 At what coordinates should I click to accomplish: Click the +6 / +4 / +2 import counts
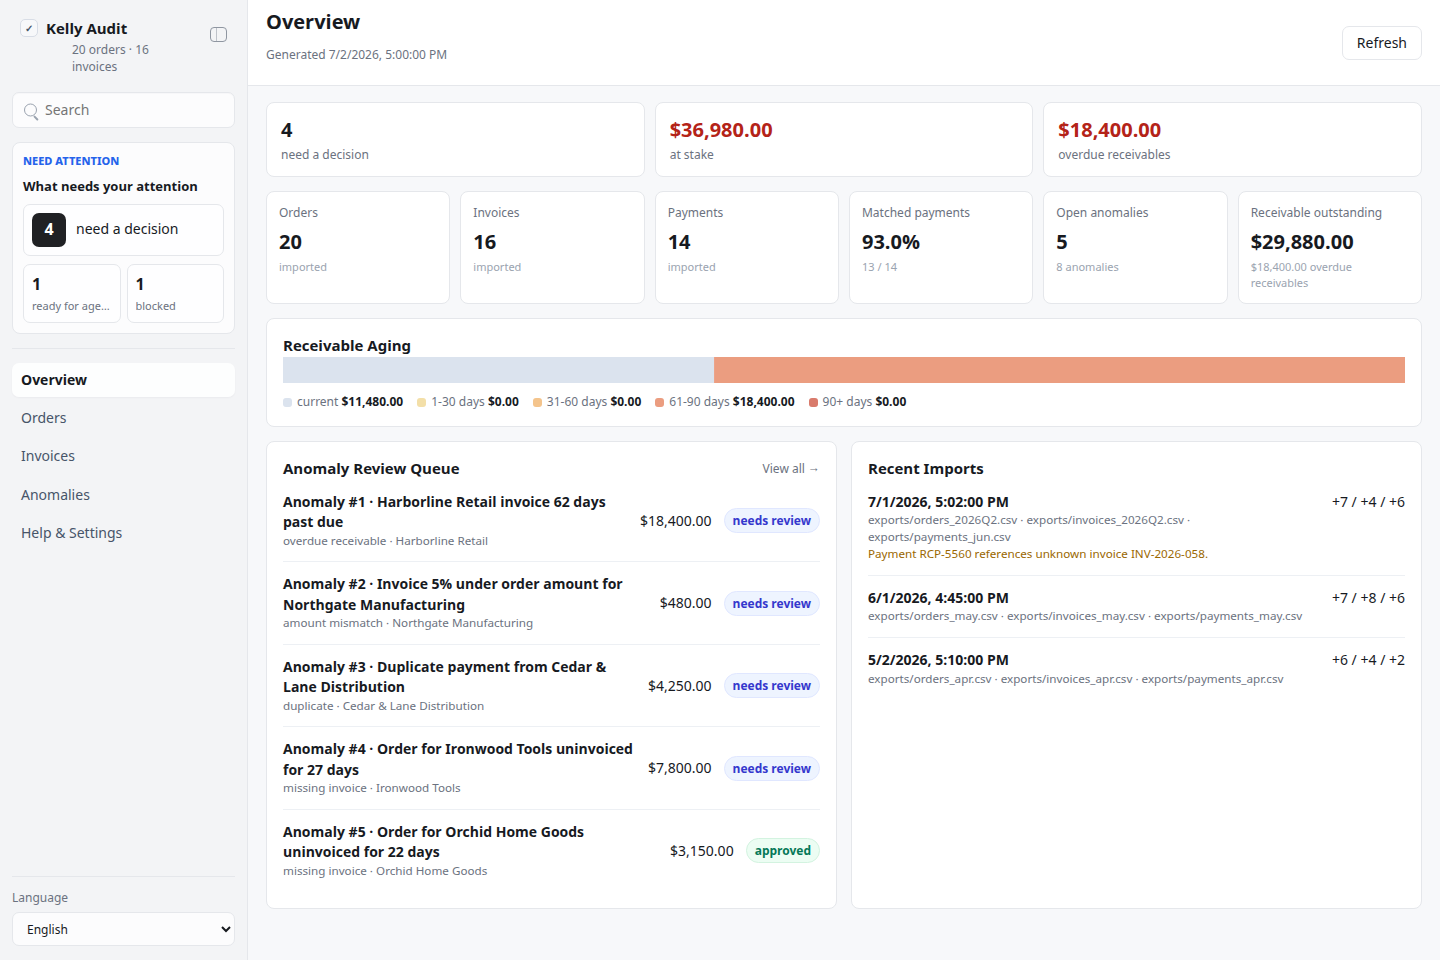tap(1368, 660)
